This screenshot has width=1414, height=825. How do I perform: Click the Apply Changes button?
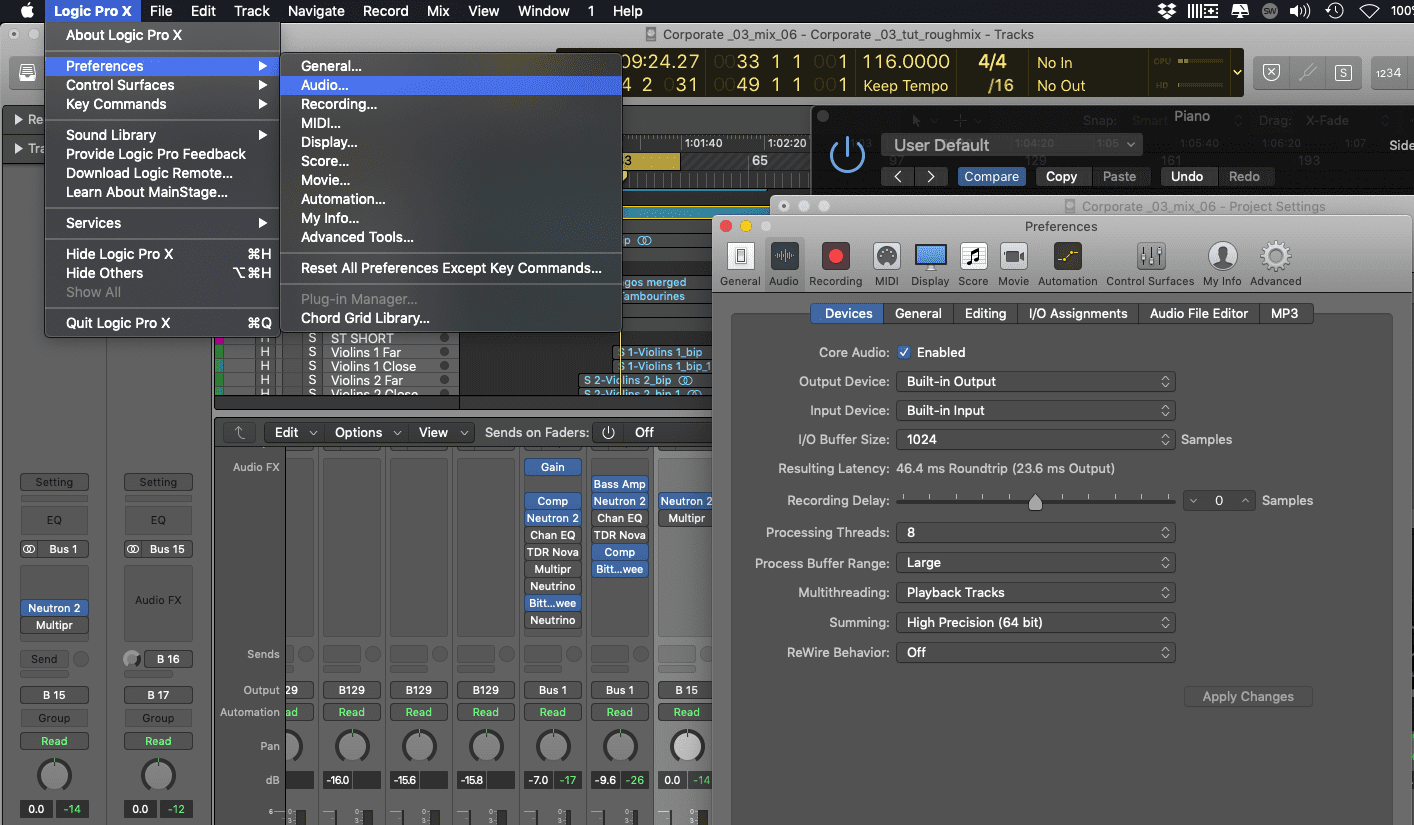tap(1248, 697)
